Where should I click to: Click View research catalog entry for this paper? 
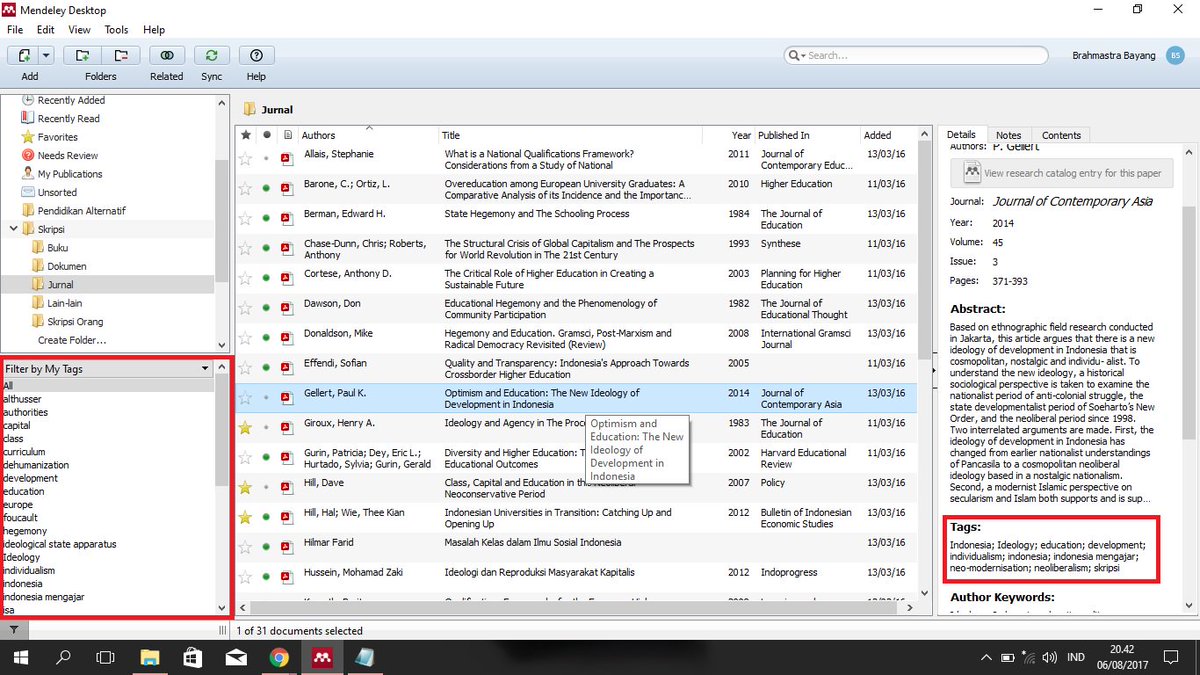1060,173
